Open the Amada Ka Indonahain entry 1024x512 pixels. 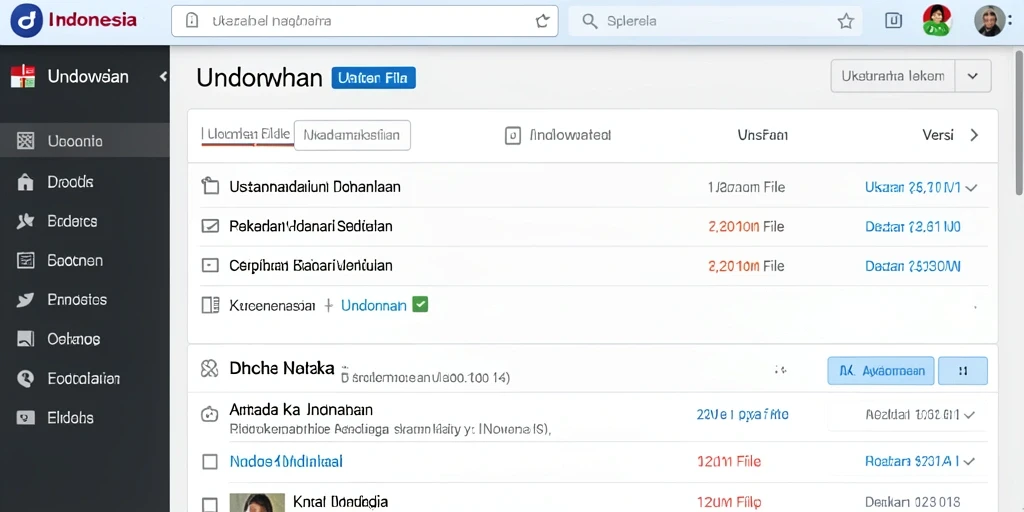301,410
